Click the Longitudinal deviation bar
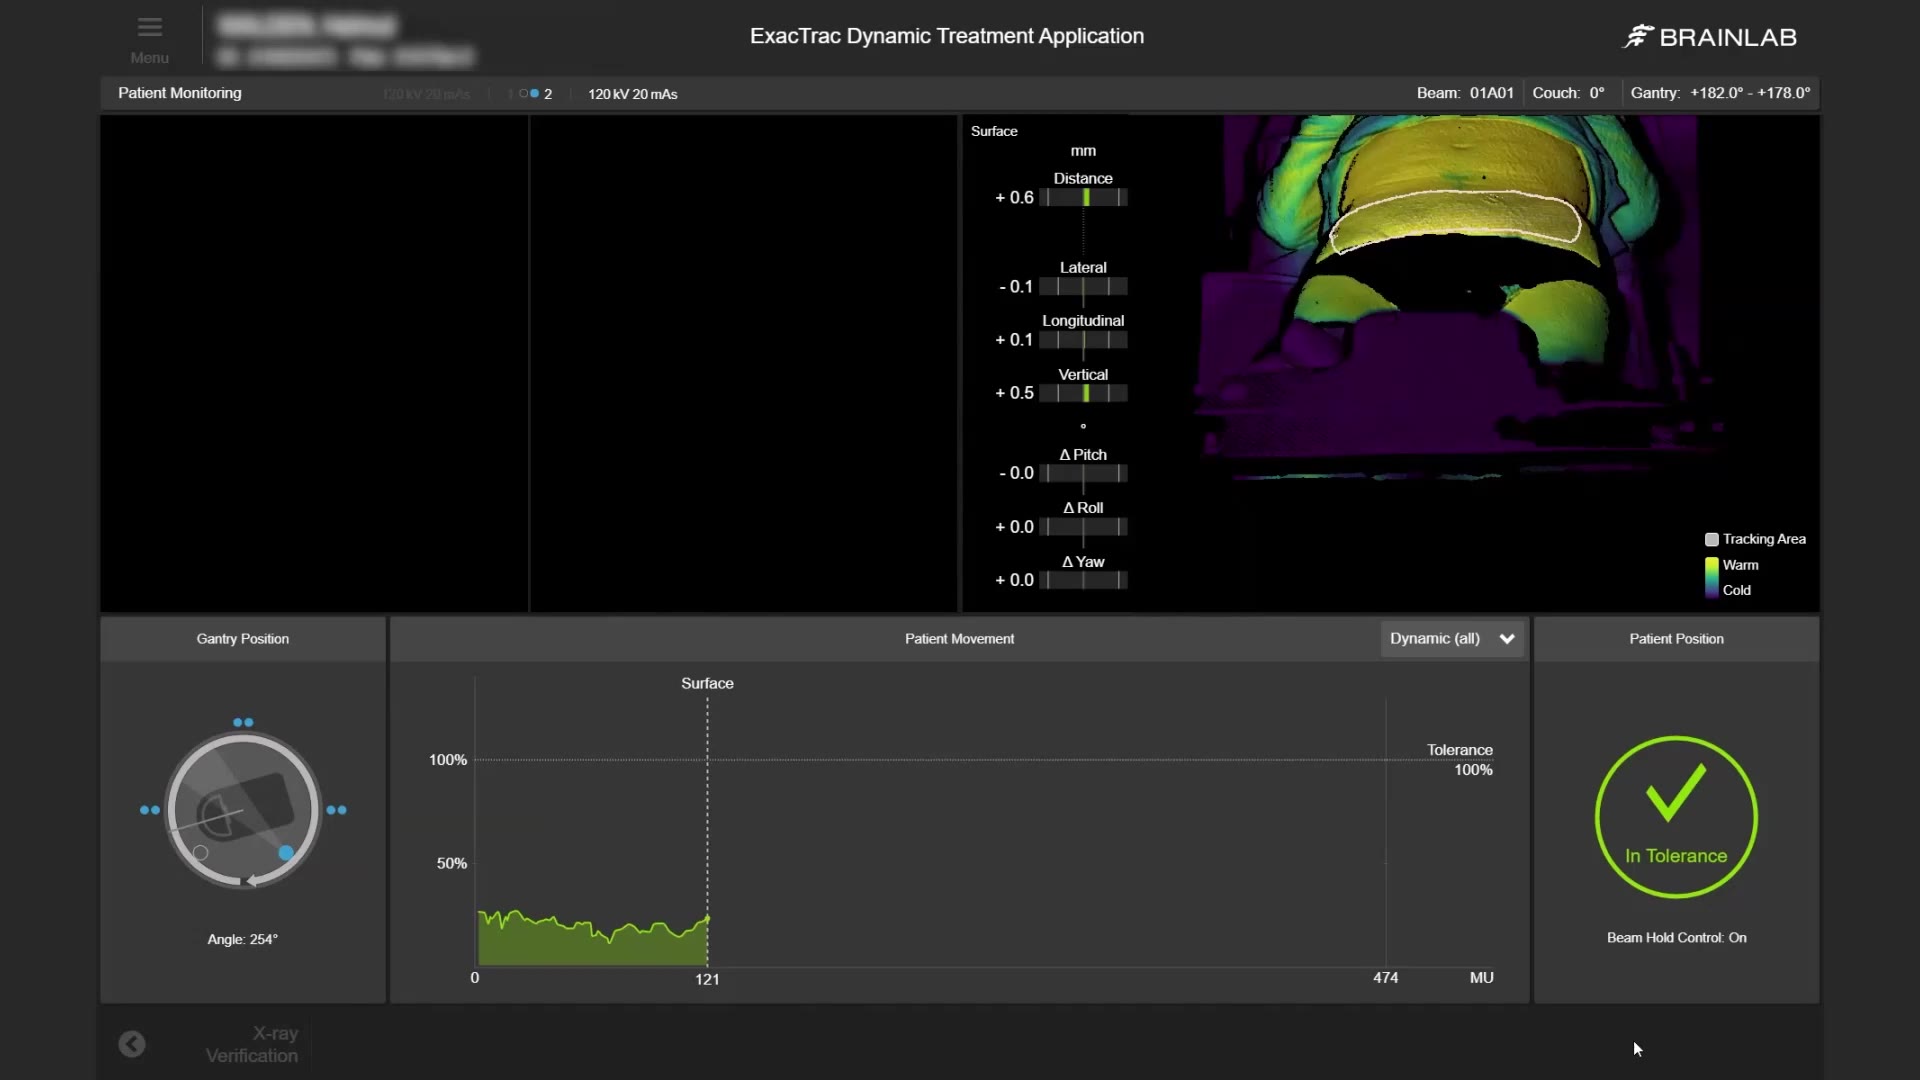This screenshot has width=1920, height=1080. tap(1084, 340)
